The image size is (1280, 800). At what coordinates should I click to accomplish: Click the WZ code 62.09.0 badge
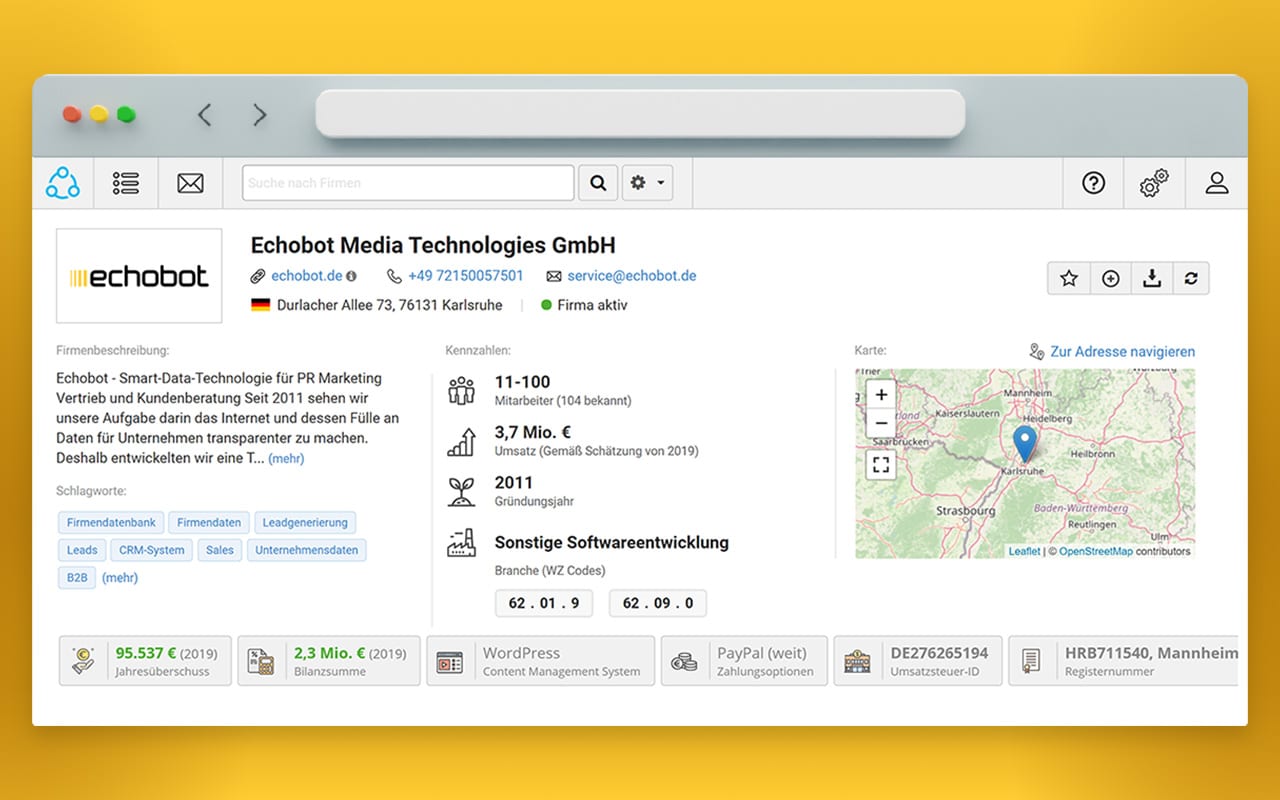658,603
